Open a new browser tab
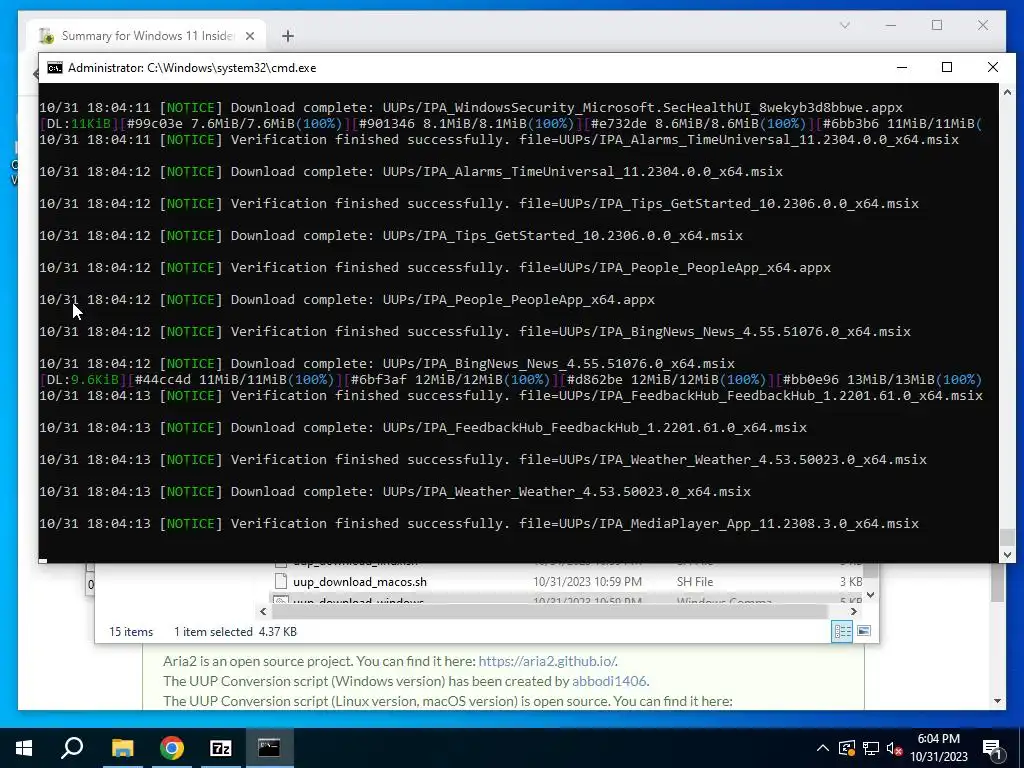 coord(288,36)
